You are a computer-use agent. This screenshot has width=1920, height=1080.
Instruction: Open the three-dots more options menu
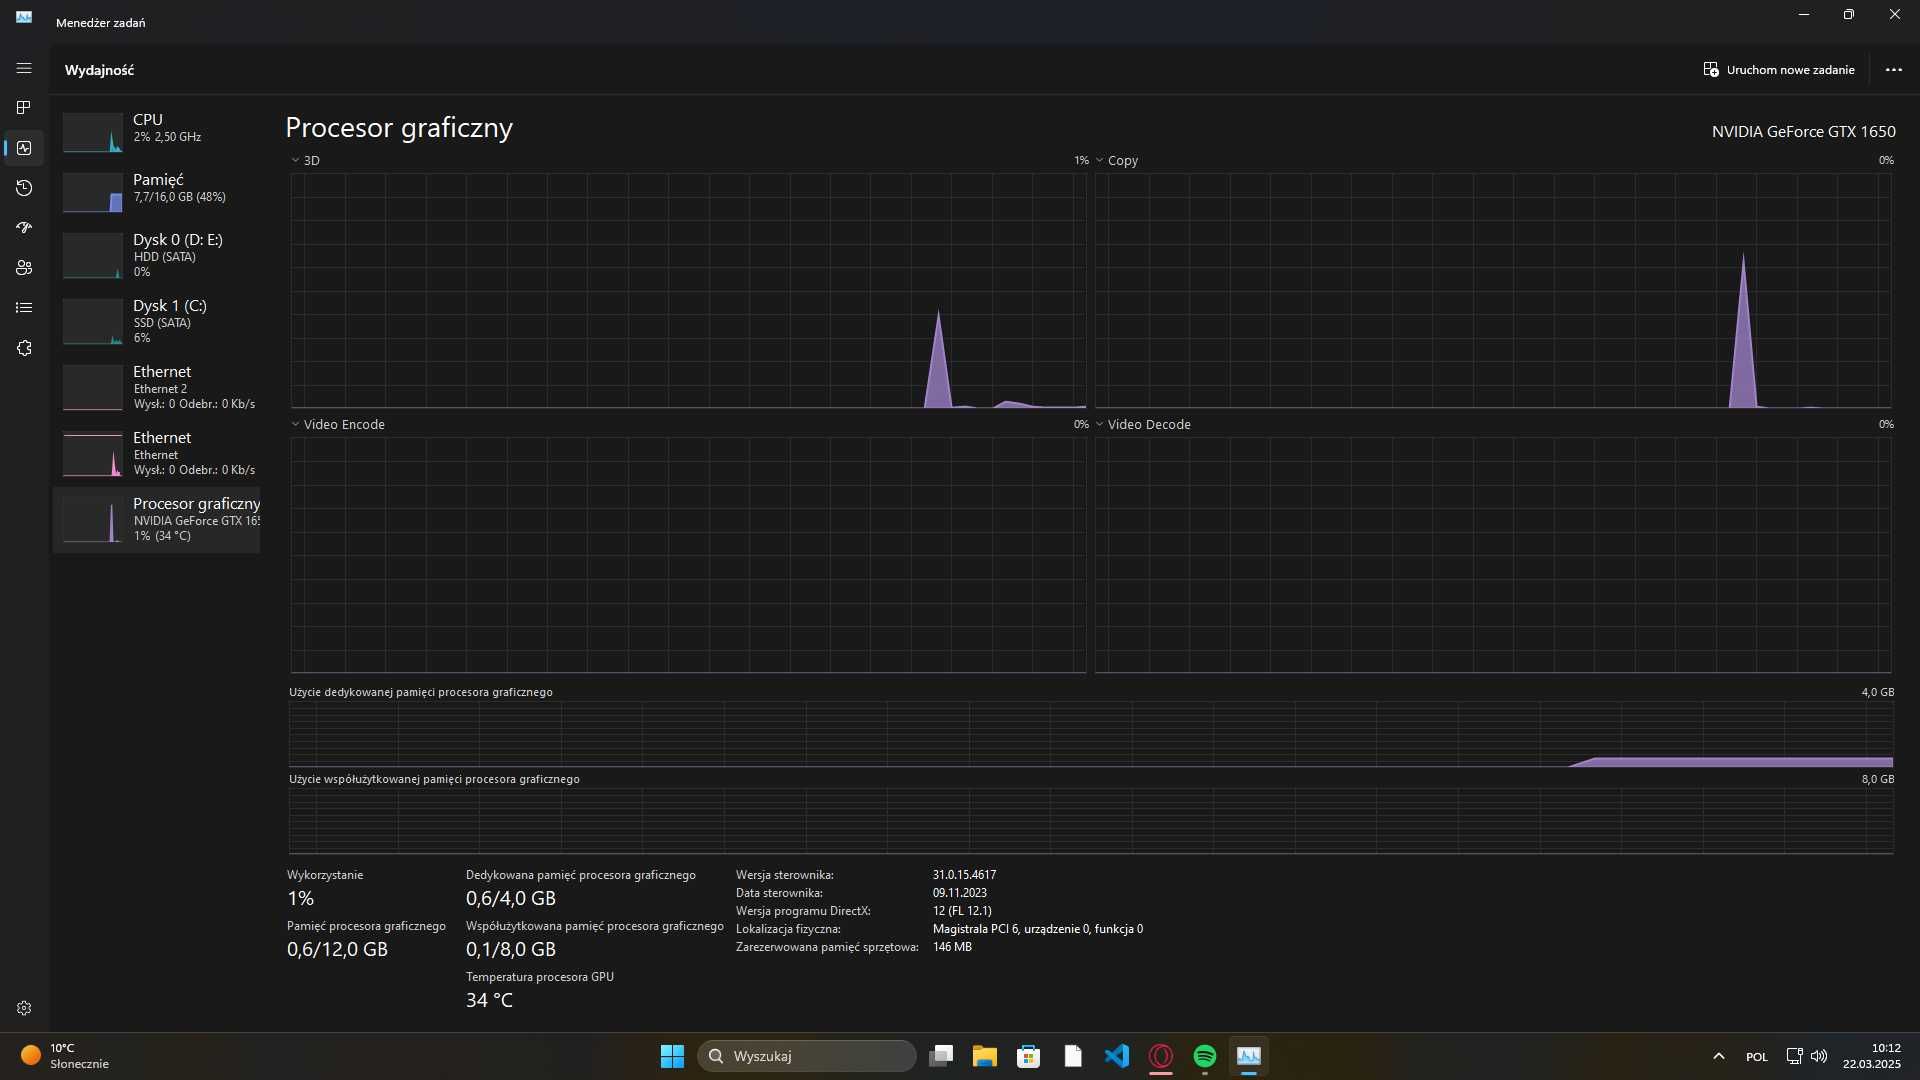1893,70
